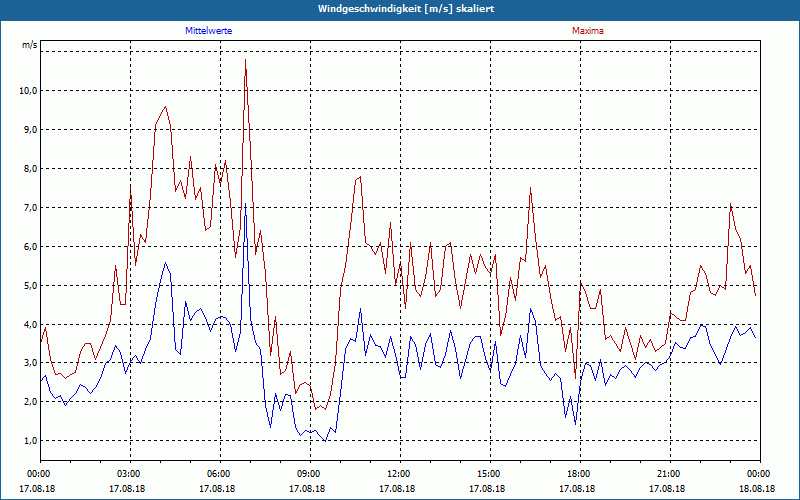
Task: Click the 1,0 y-axis value
Action: [29, 441]
